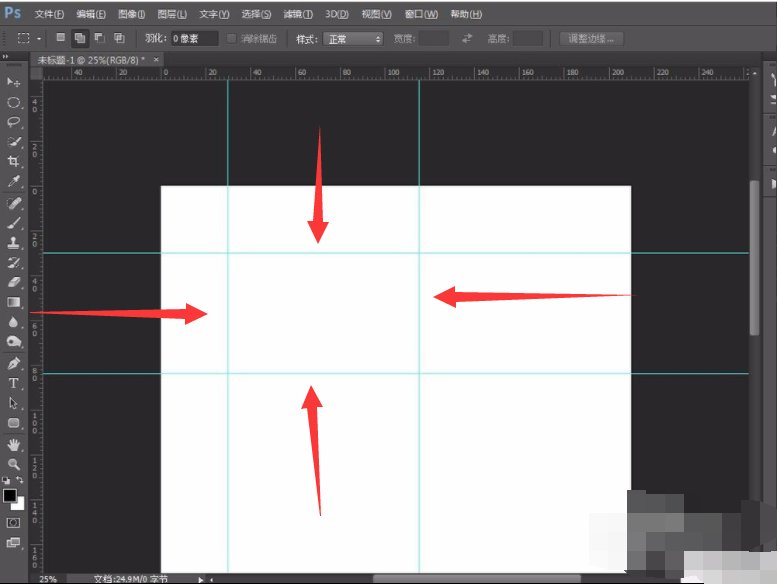Select the Zoom magnifier tool
Image resolution: width=777 pixels, height=584 pixels.
pyautogui.click(x=14, y=464)
